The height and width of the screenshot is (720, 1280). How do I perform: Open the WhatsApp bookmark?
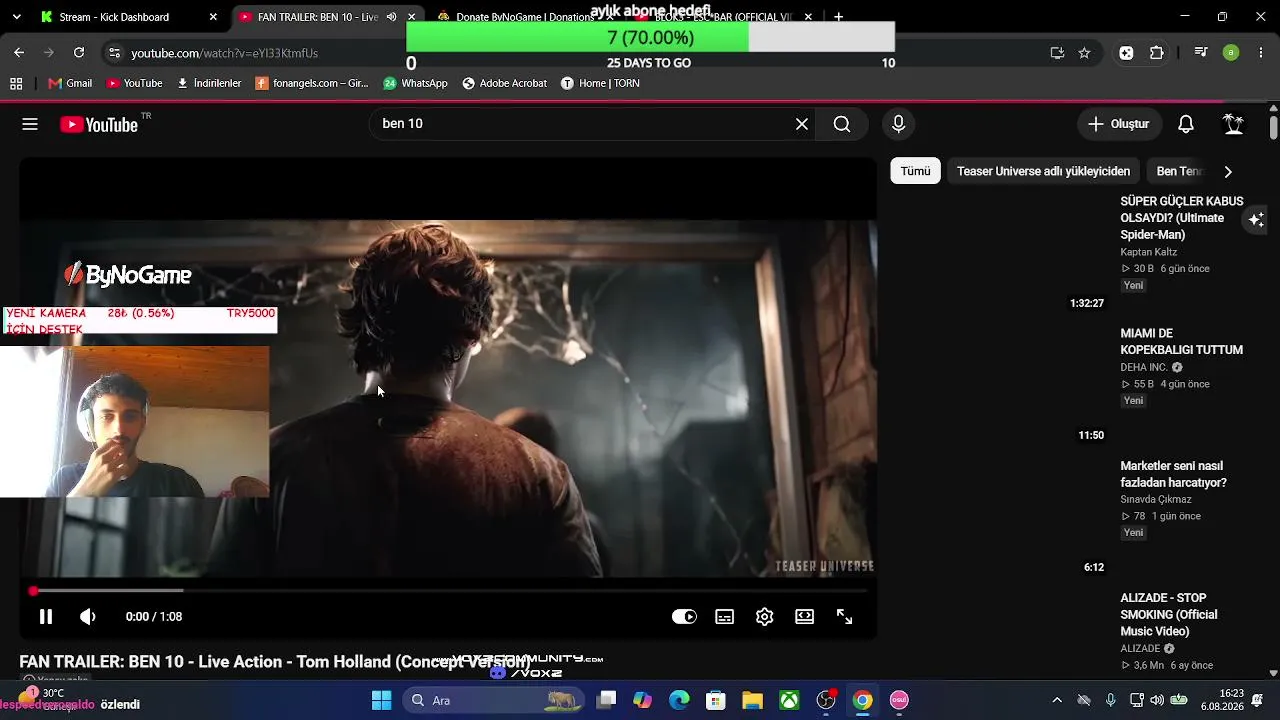click(415, 83)
